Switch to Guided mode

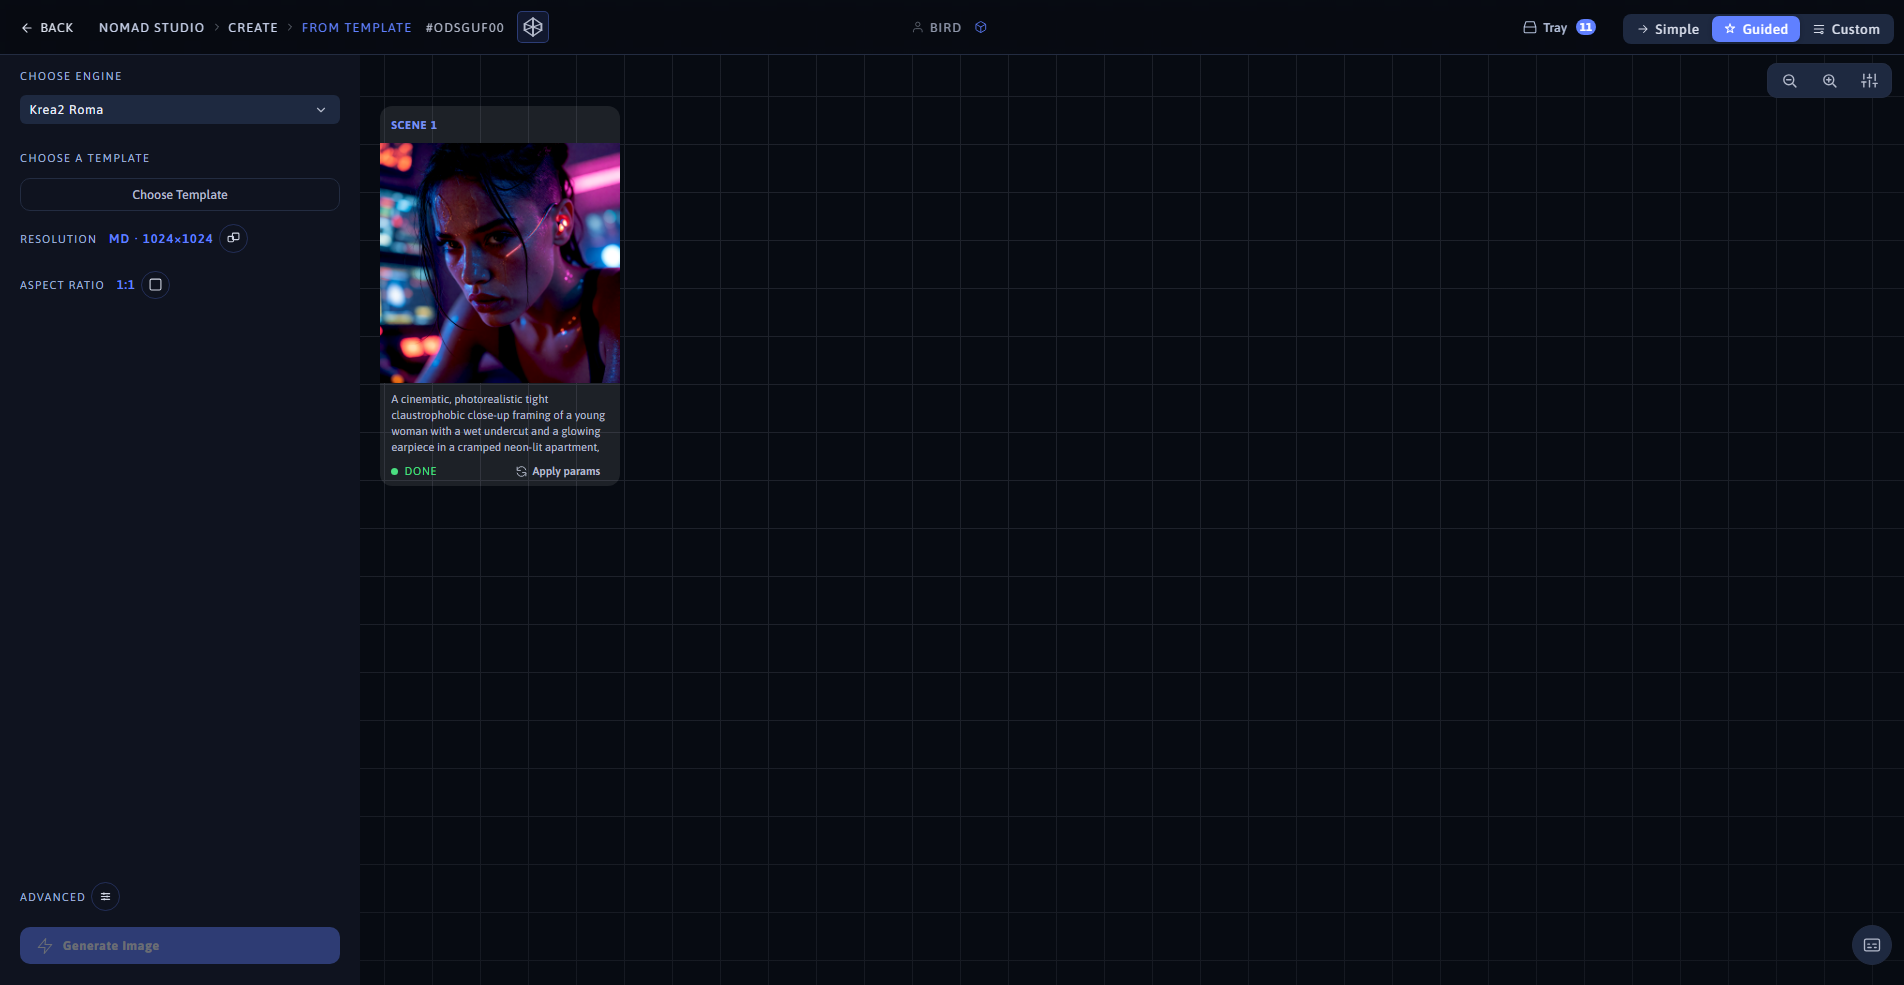click(x=1756, y=29)
